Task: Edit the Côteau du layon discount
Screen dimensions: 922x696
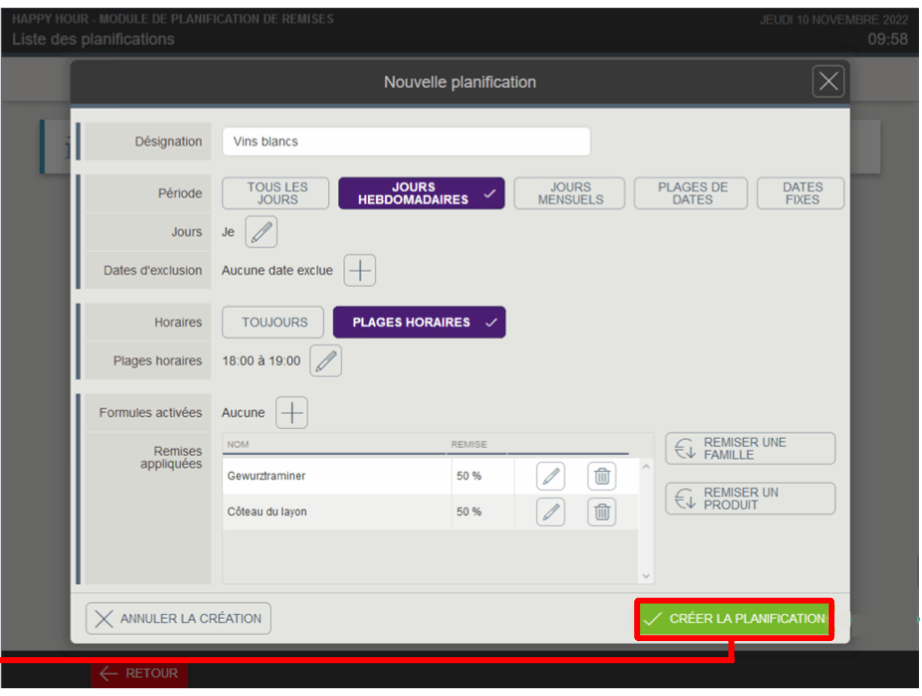Action: click(550, 512)
